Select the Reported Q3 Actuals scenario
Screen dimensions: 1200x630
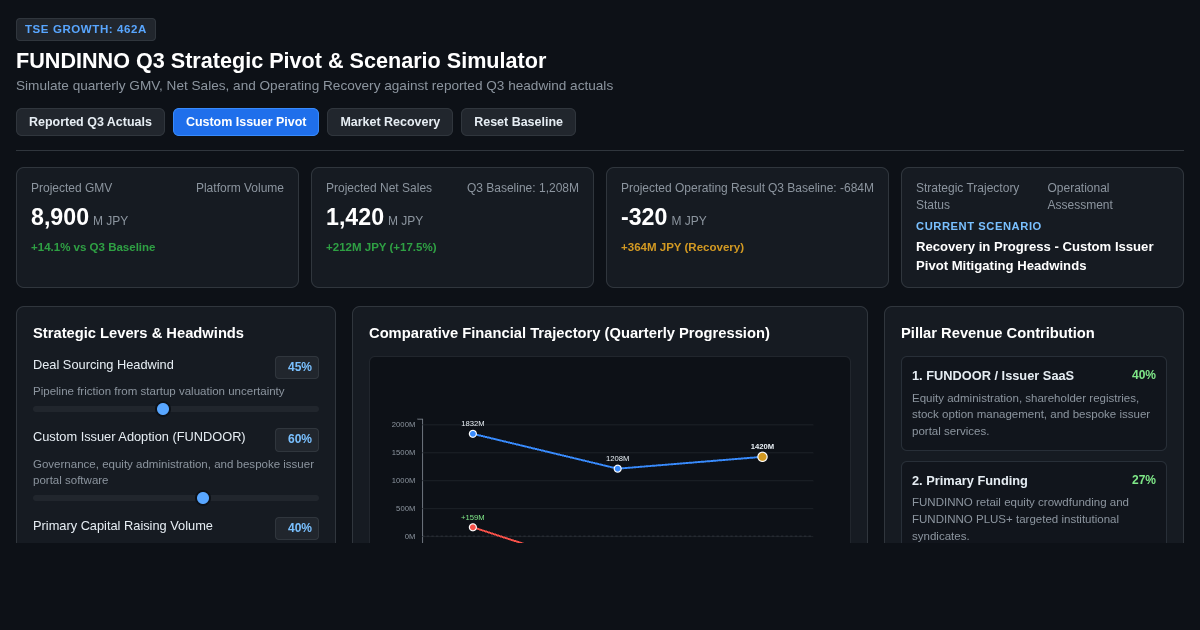[x=90, y=122]
